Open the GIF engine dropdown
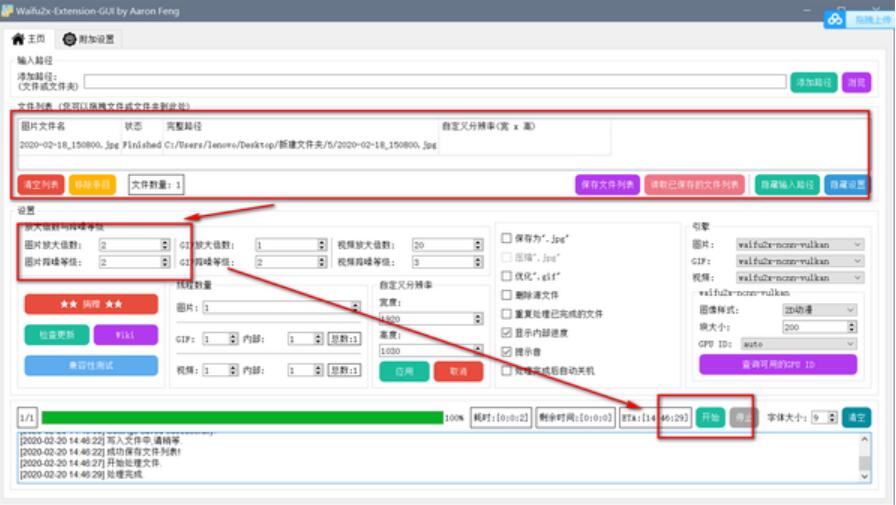The width and height of the screenshot is (896, 505). point(800,261)
